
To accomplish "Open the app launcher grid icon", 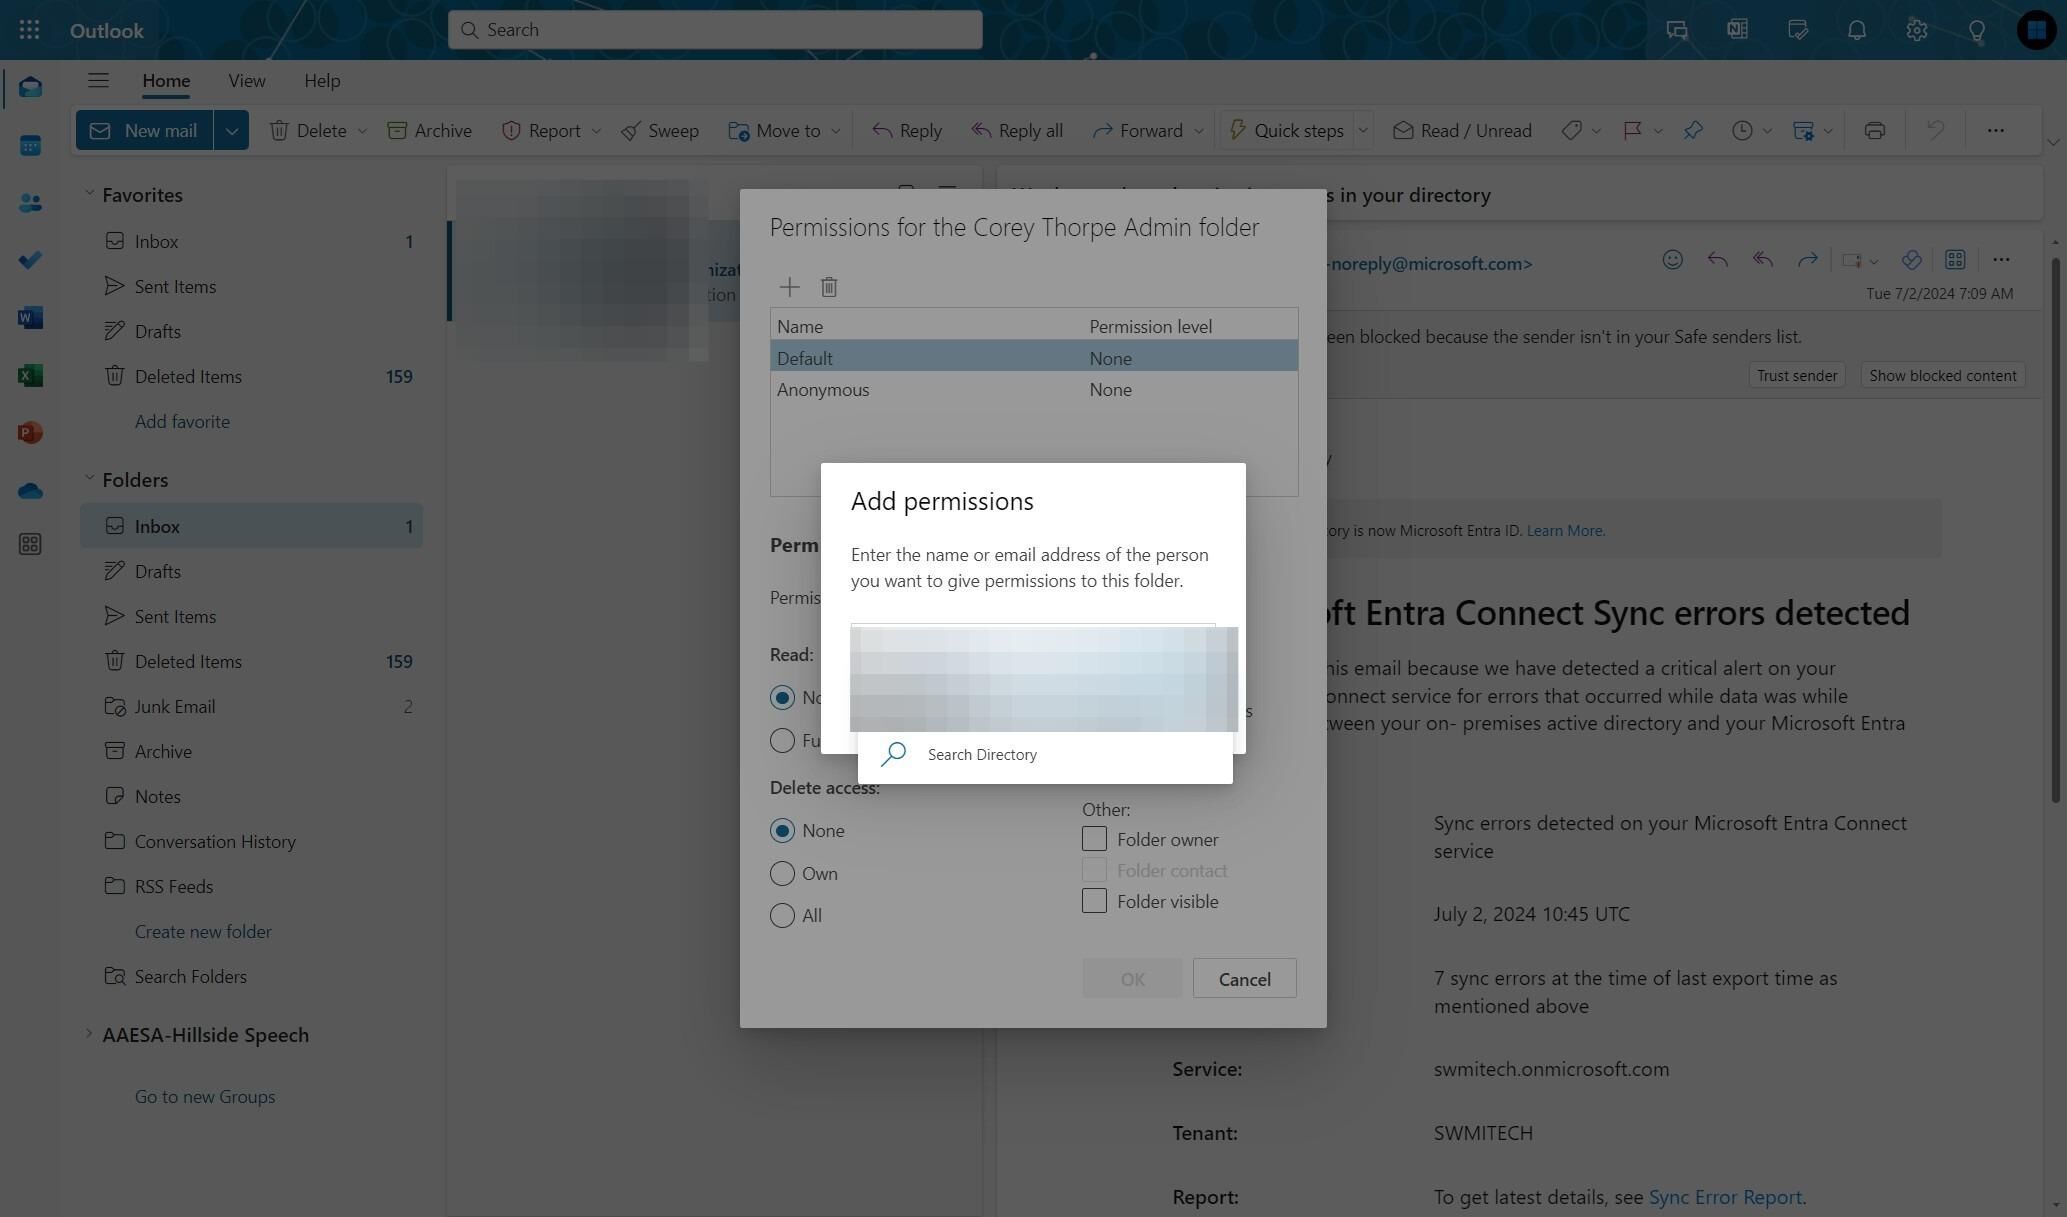I will point(29,30).
